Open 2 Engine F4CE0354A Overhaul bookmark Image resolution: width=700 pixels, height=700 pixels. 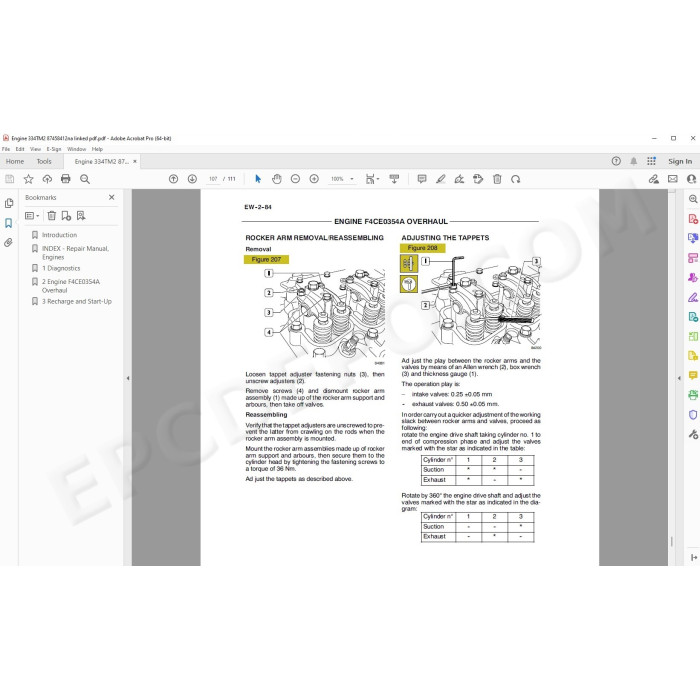pyautogui.click(x=71, y=286)
